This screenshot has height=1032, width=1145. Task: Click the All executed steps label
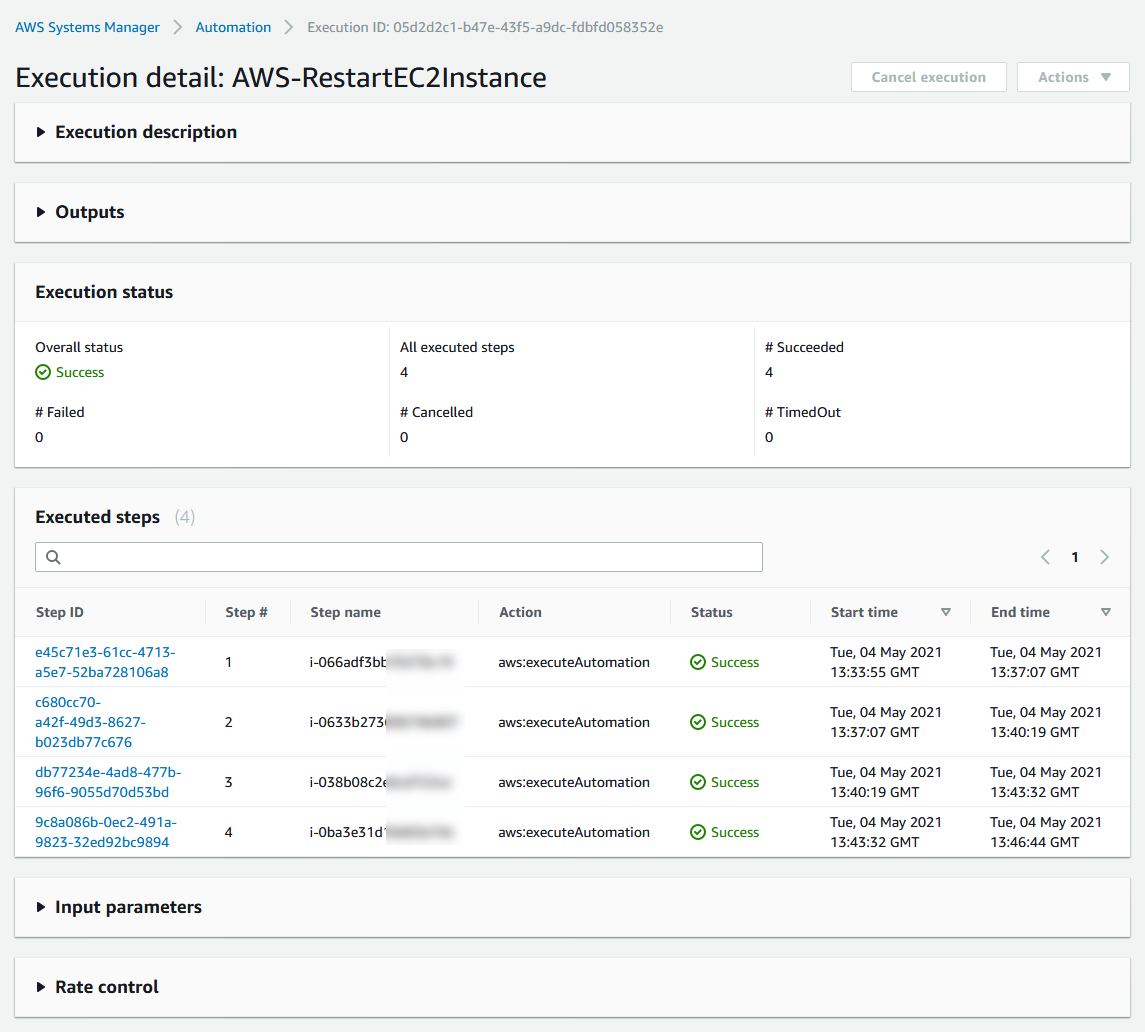tap(457, 348)
